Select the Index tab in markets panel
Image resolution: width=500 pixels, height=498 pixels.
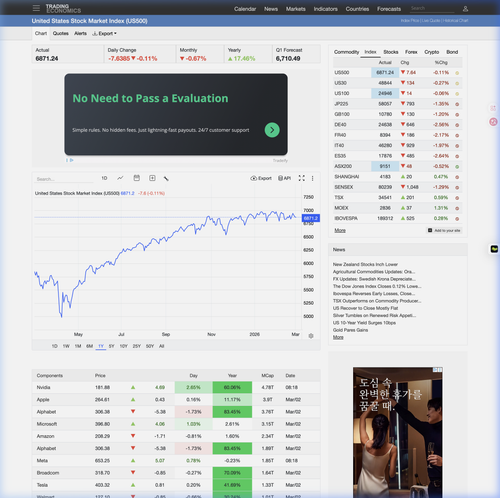[370, 52]
